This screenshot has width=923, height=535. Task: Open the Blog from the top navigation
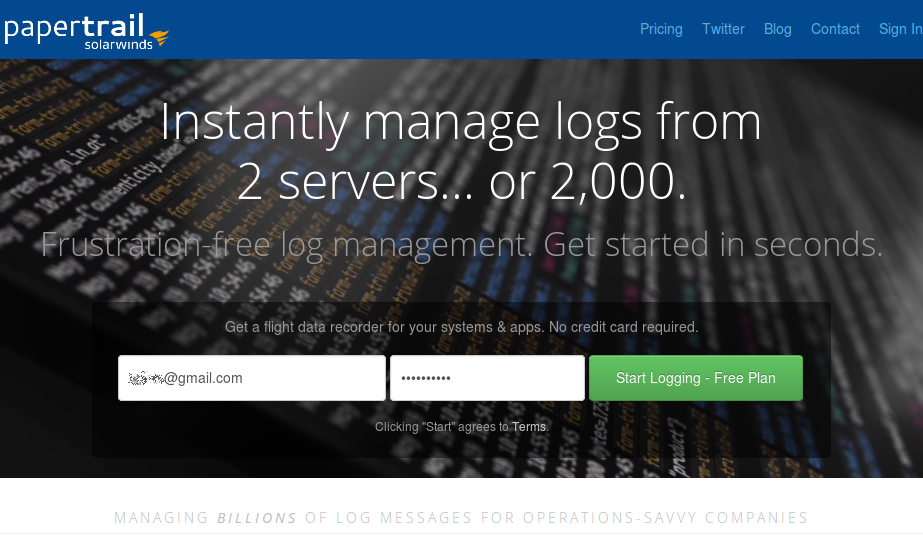pyautogui.click(x=777, y=29)
